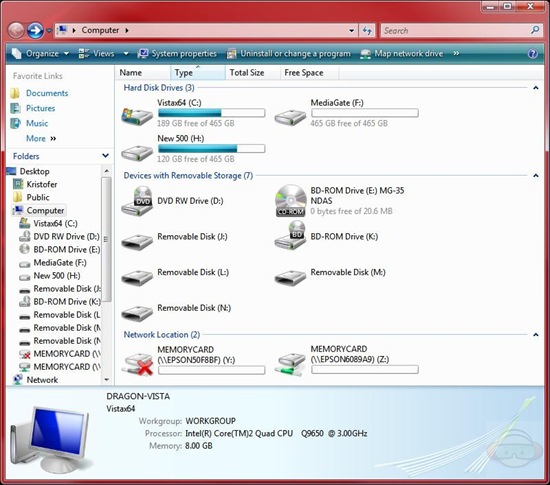Click the folder tree scrollbar down arrow

pos(107,380)
